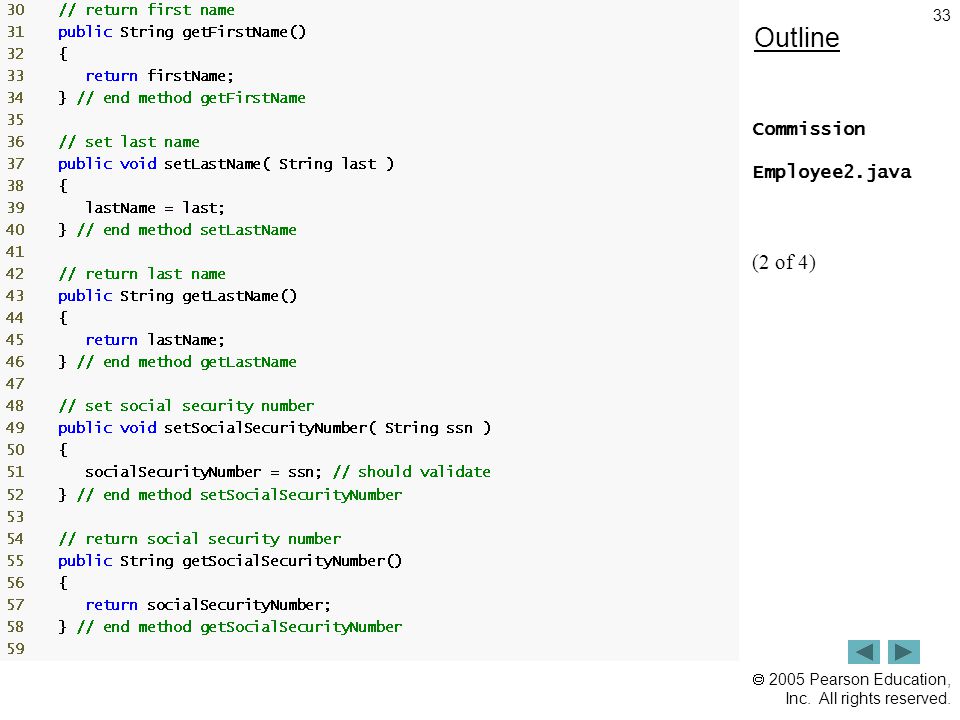Click line number 35
Image resolution: width=960 pixels, height=720 pixels.
[15, 120]
